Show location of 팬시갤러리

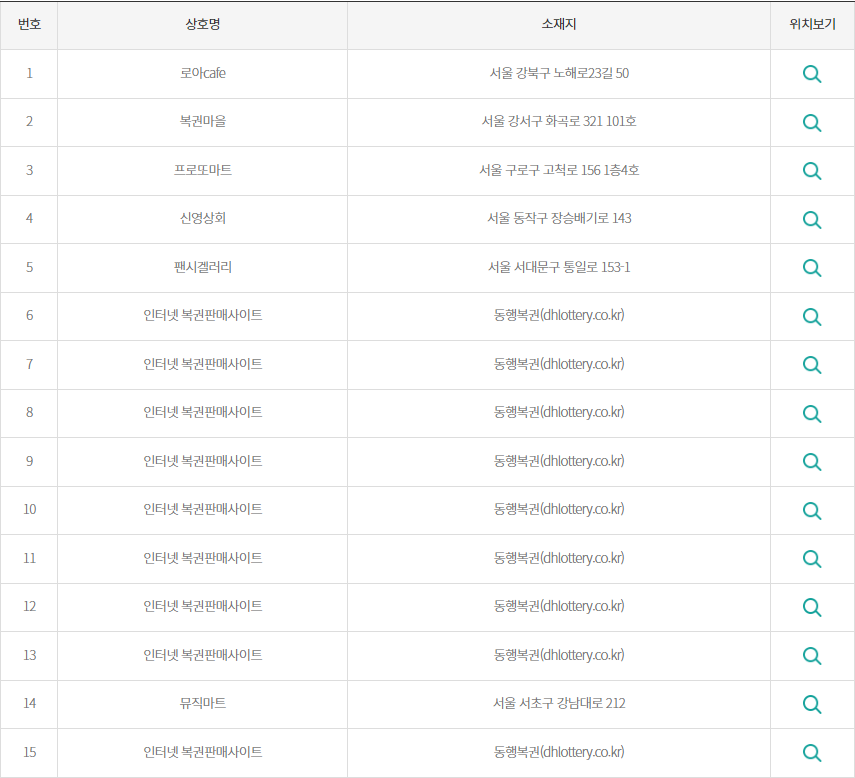[811, 267]
